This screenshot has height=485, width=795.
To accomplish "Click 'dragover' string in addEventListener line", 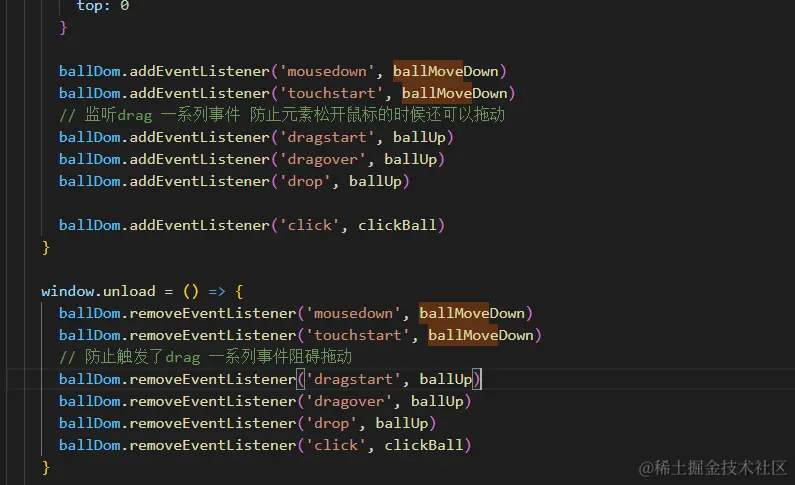I will pyautogui.click(x=322, y=159).
